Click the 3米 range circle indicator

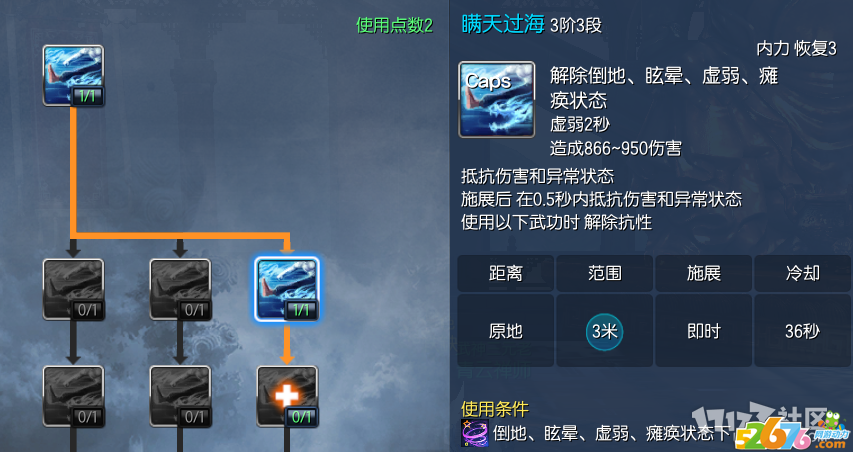[x=604, y=331]
